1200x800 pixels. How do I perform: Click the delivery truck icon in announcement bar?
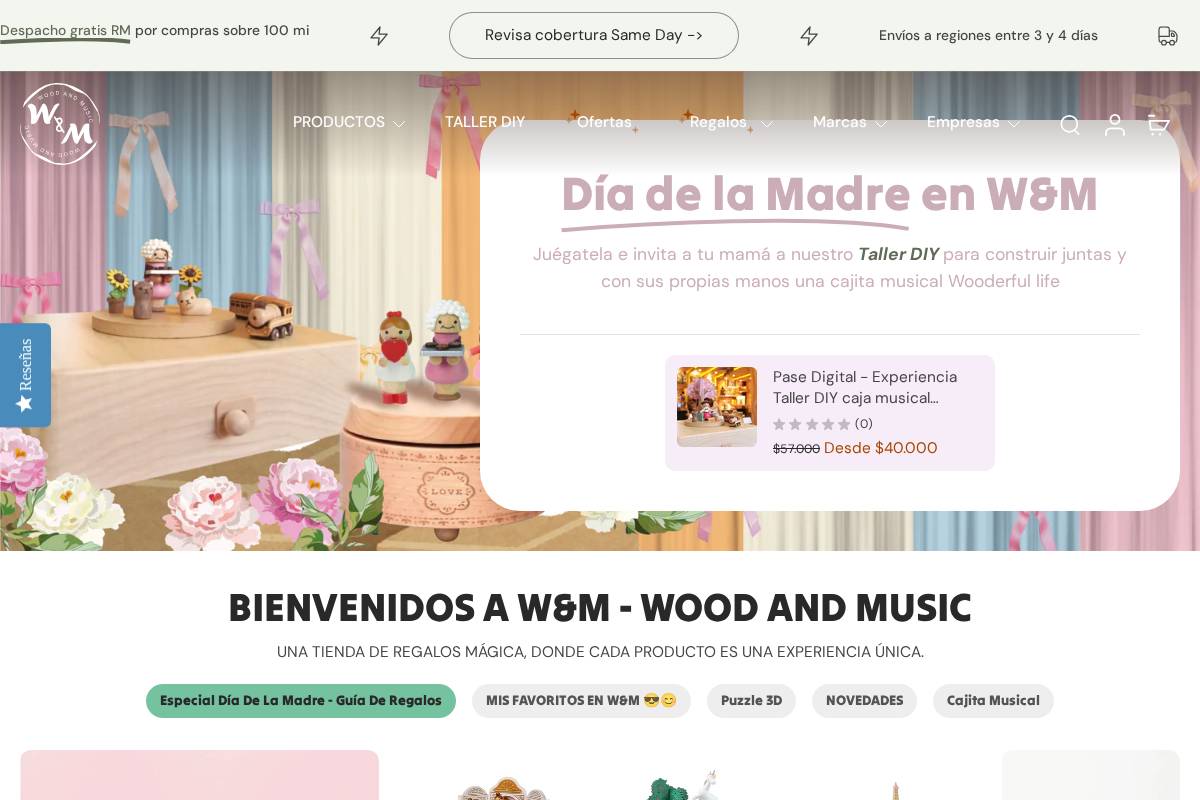[1167, 36]
